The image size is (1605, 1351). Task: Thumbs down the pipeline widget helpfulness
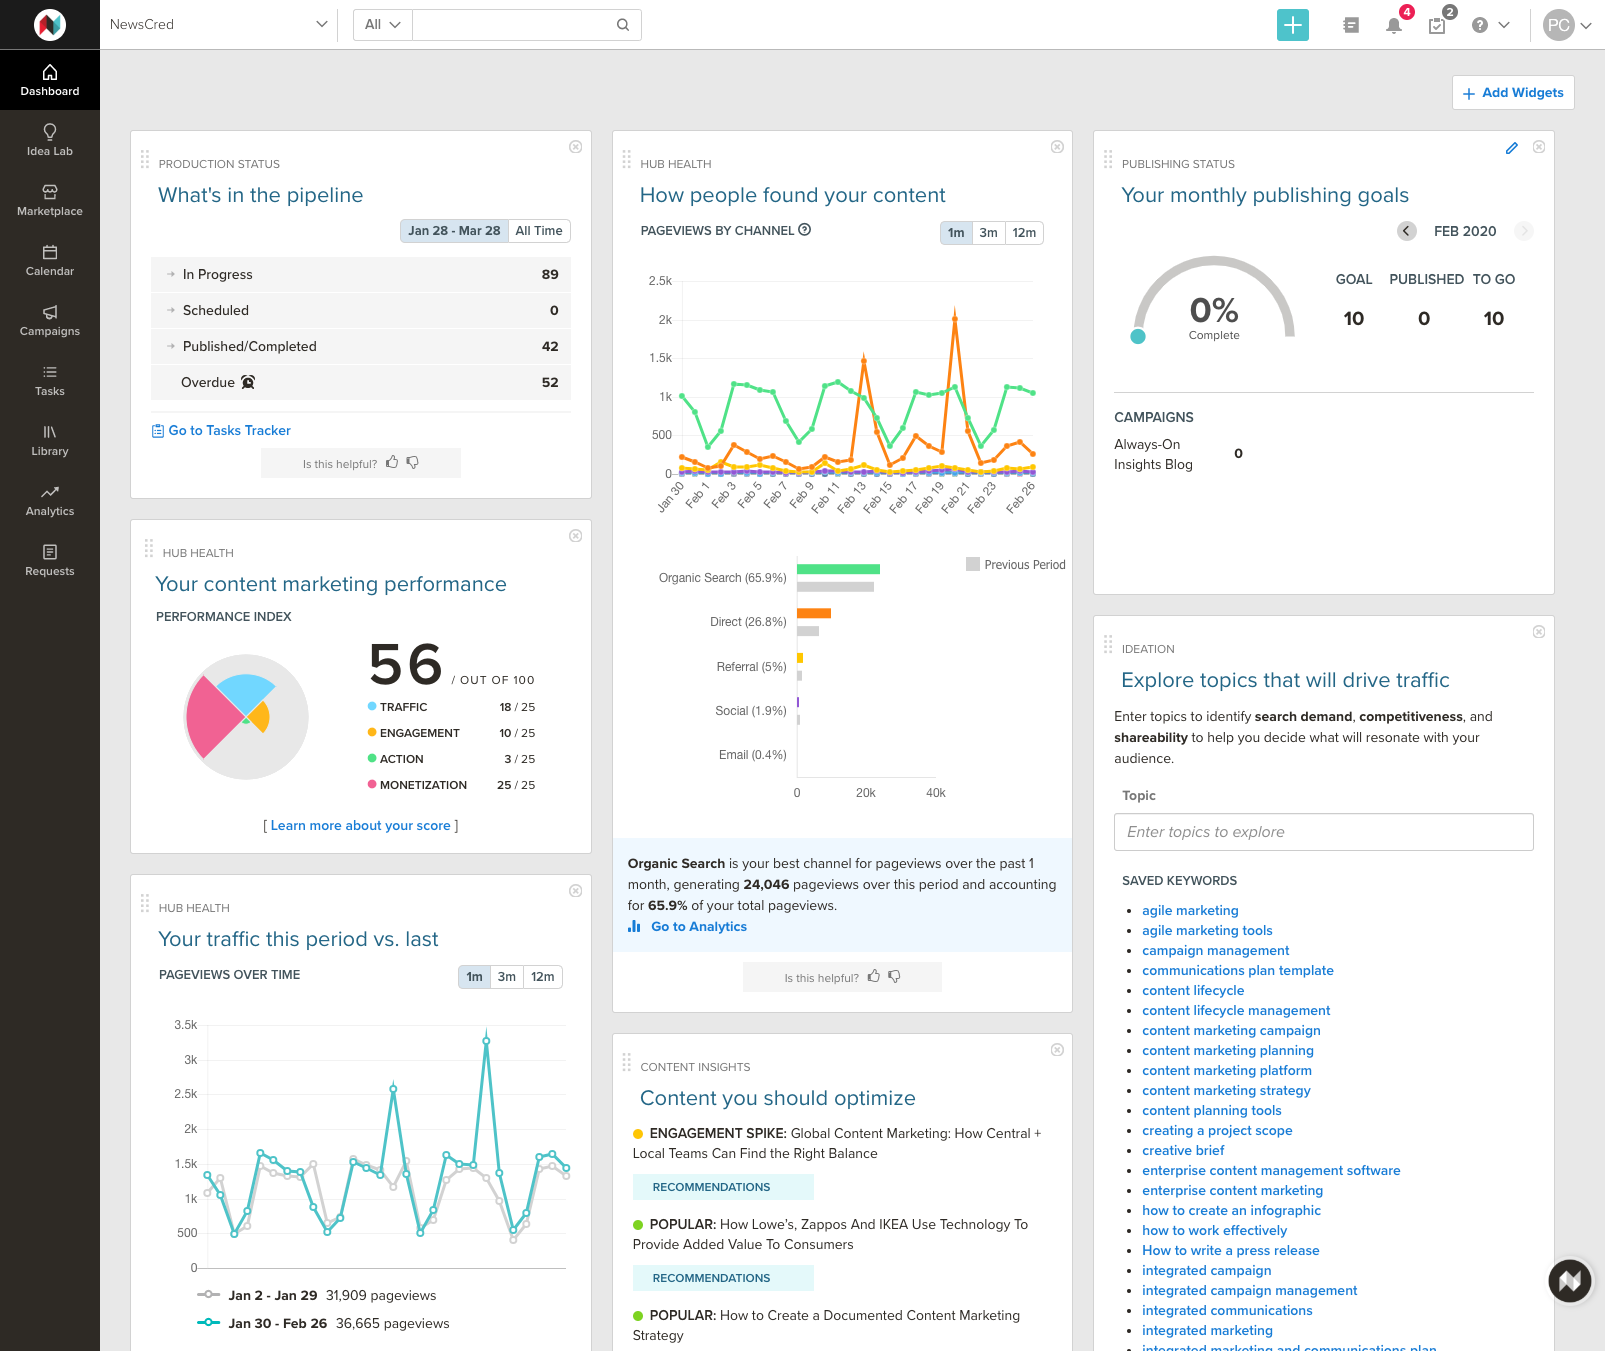point(413,462)
